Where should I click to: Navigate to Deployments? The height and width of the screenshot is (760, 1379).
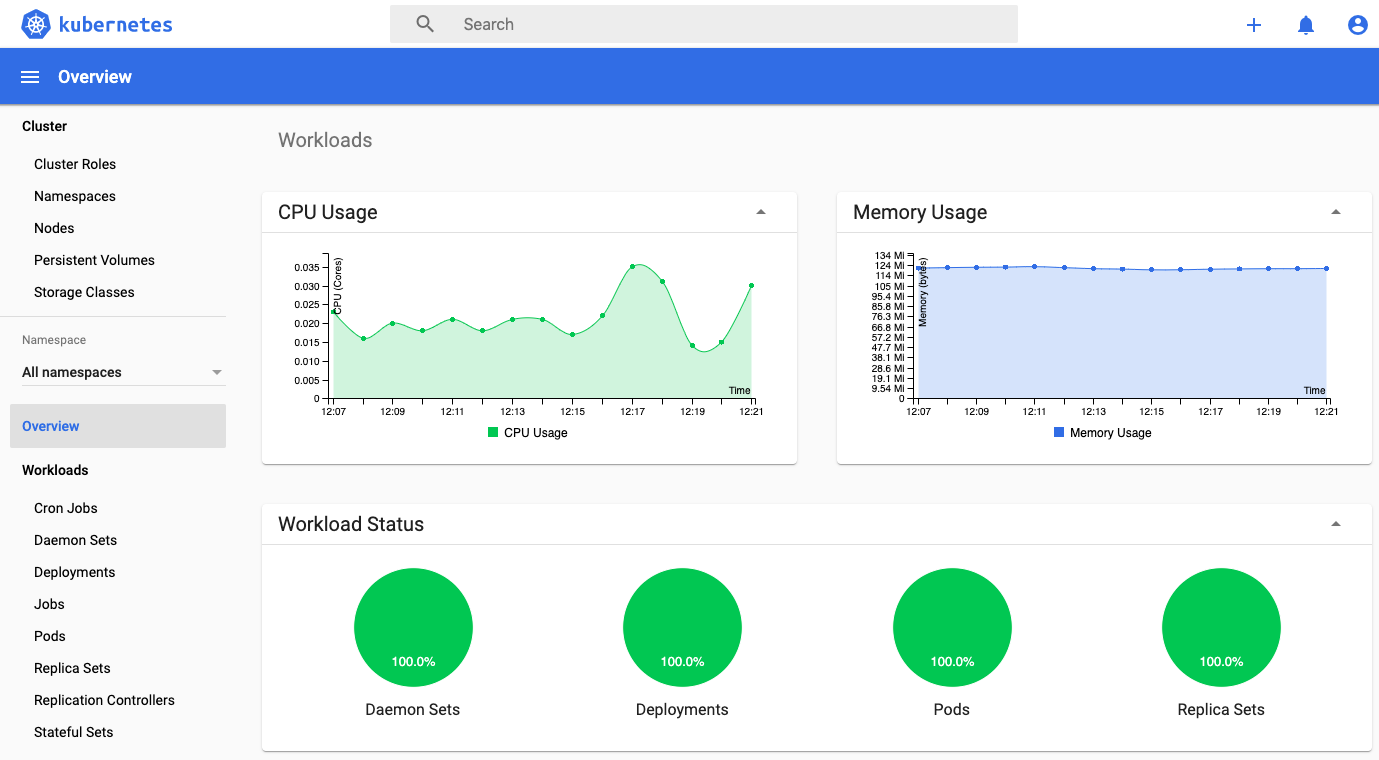click(74, 571)
